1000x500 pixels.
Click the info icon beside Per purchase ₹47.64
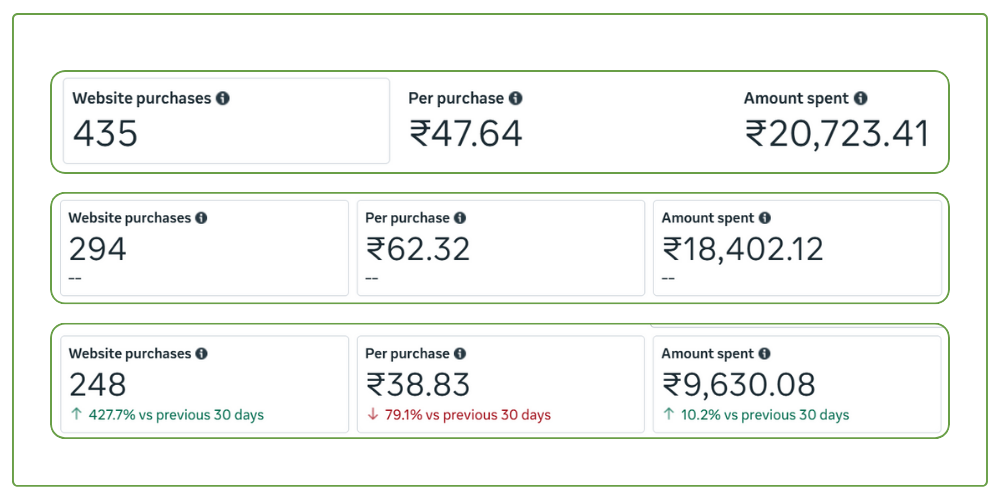(x=515, y=99)
